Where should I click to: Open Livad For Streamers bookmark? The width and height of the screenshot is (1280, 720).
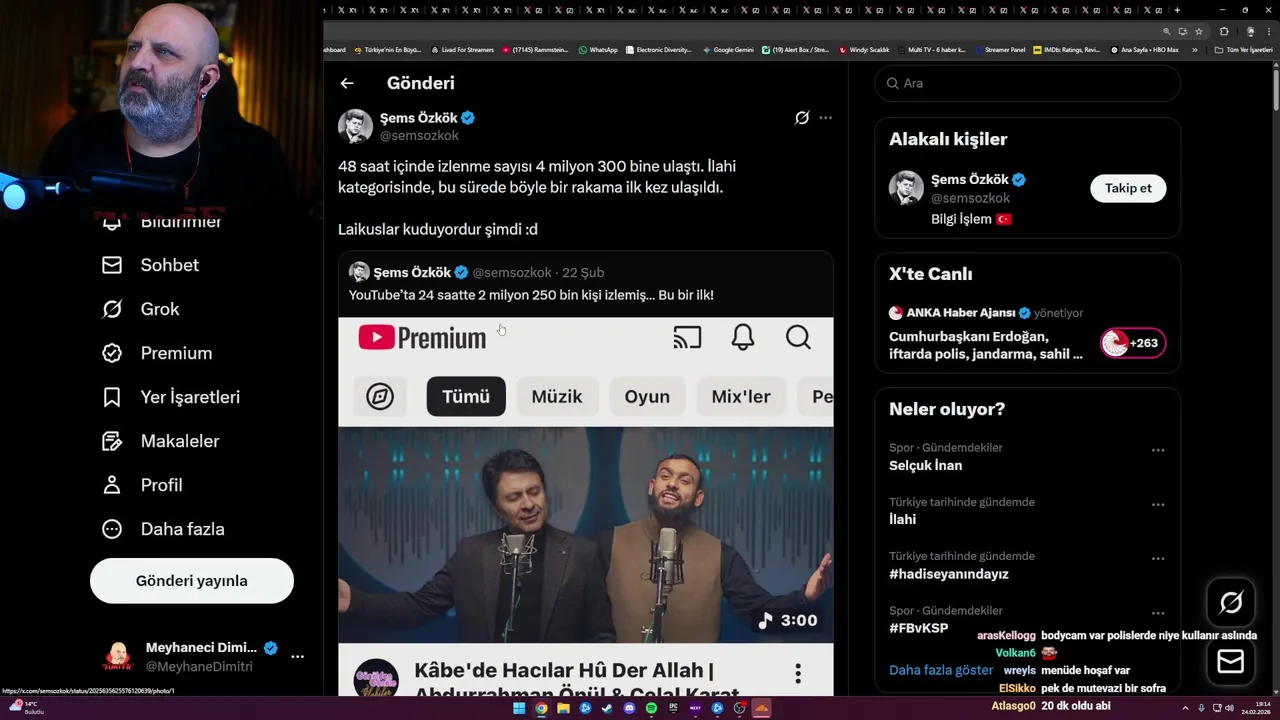pos(462,49)
